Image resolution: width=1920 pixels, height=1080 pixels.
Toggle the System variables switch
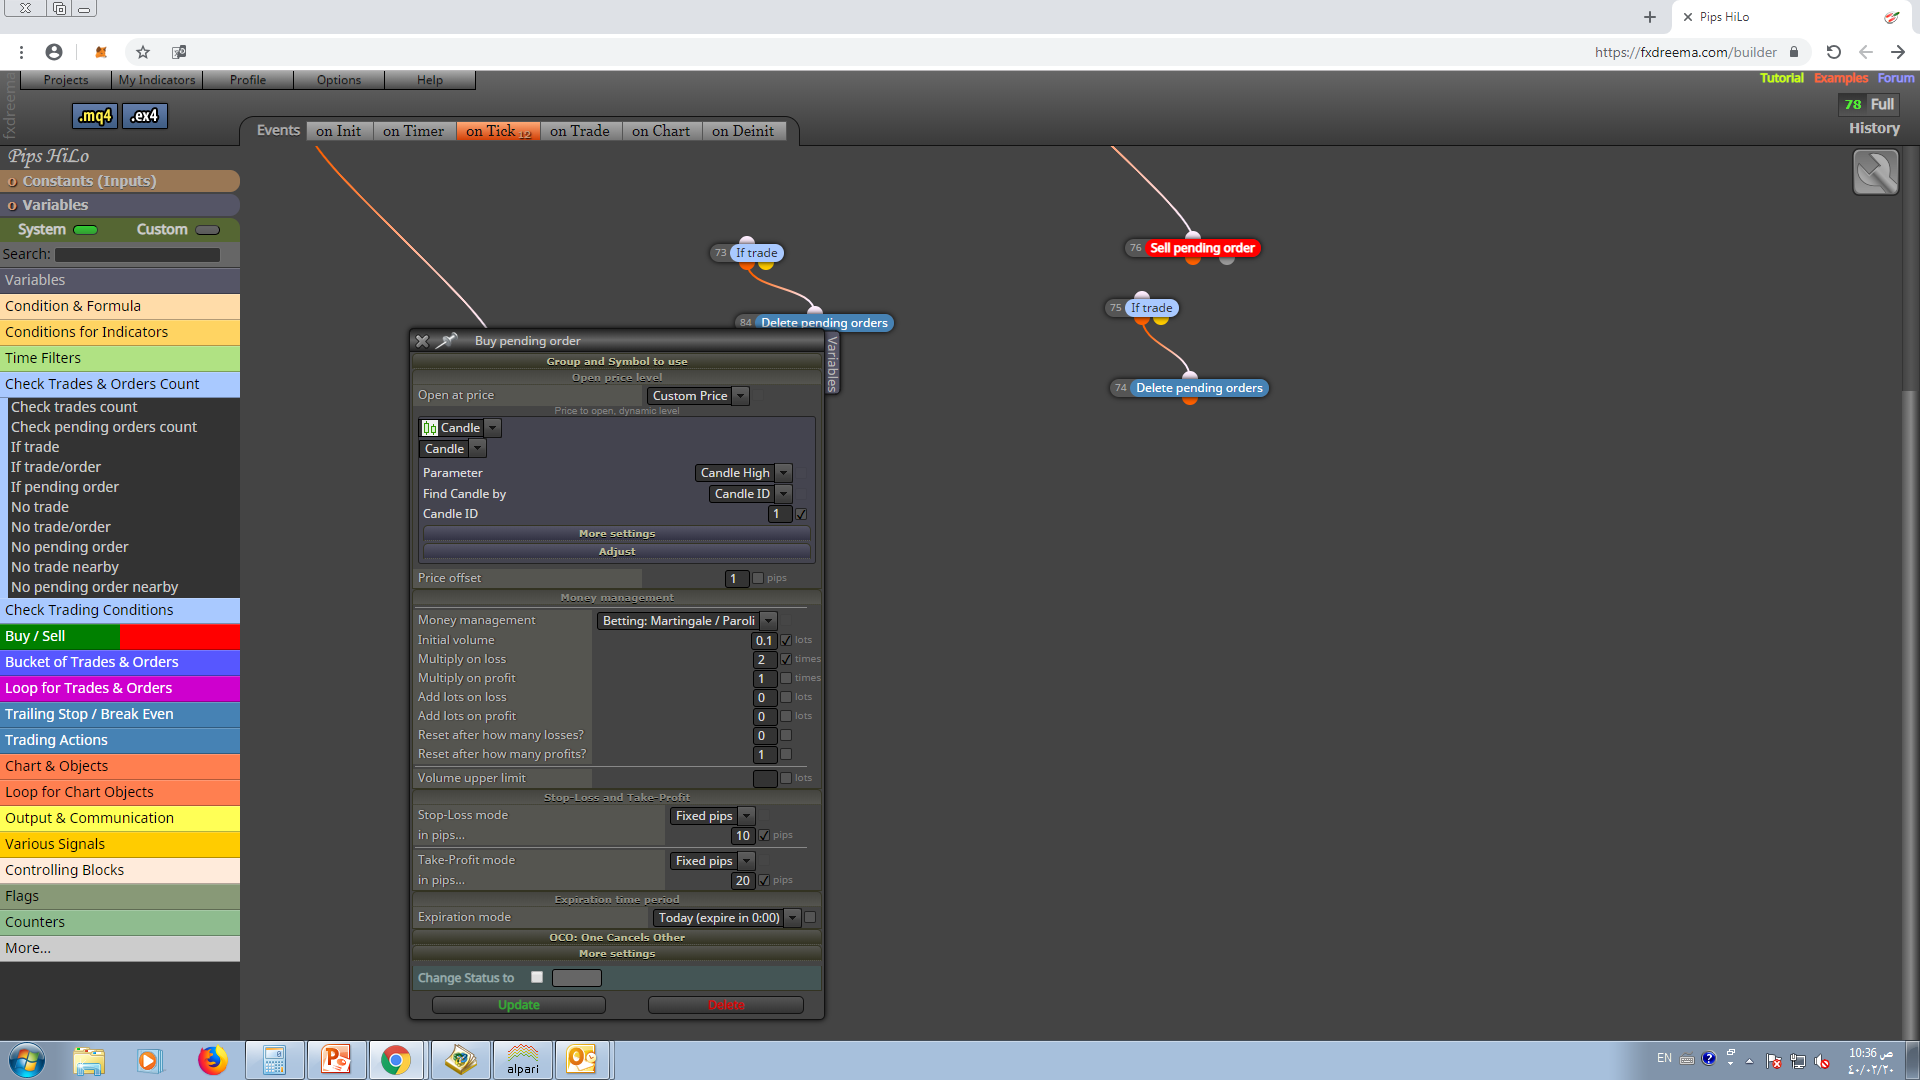coord(86,230)
